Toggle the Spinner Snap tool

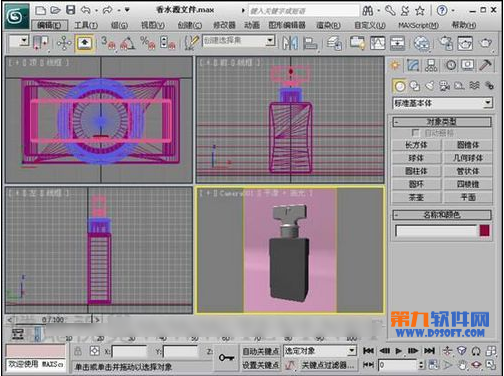click(168, 43)
